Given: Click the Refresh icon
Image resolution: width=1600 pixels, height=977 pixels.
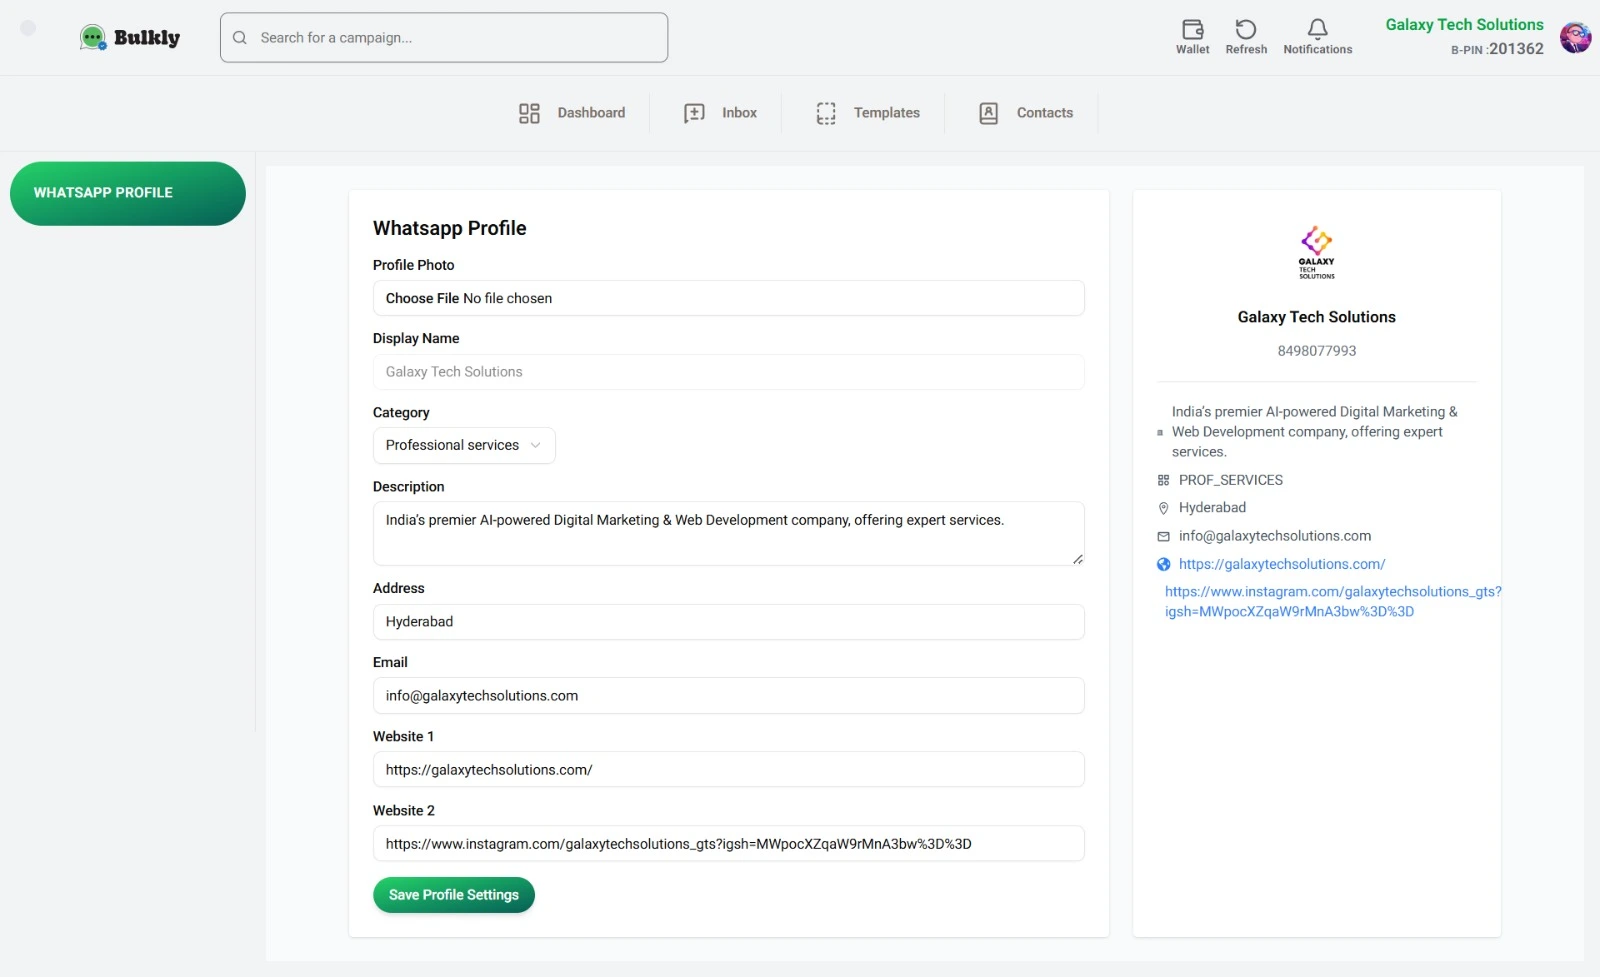Looking at the screenshot, I should (1245, 30).
